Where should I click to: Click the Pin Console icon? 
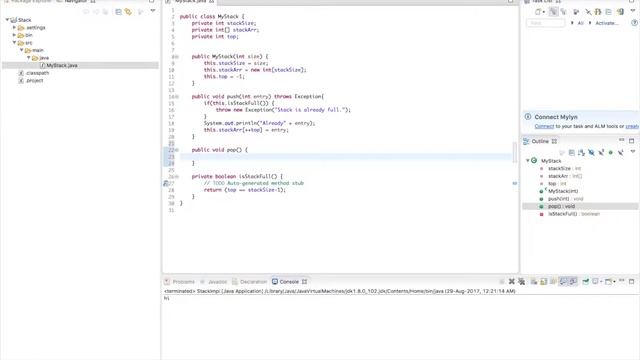click(x=585, y=282)
